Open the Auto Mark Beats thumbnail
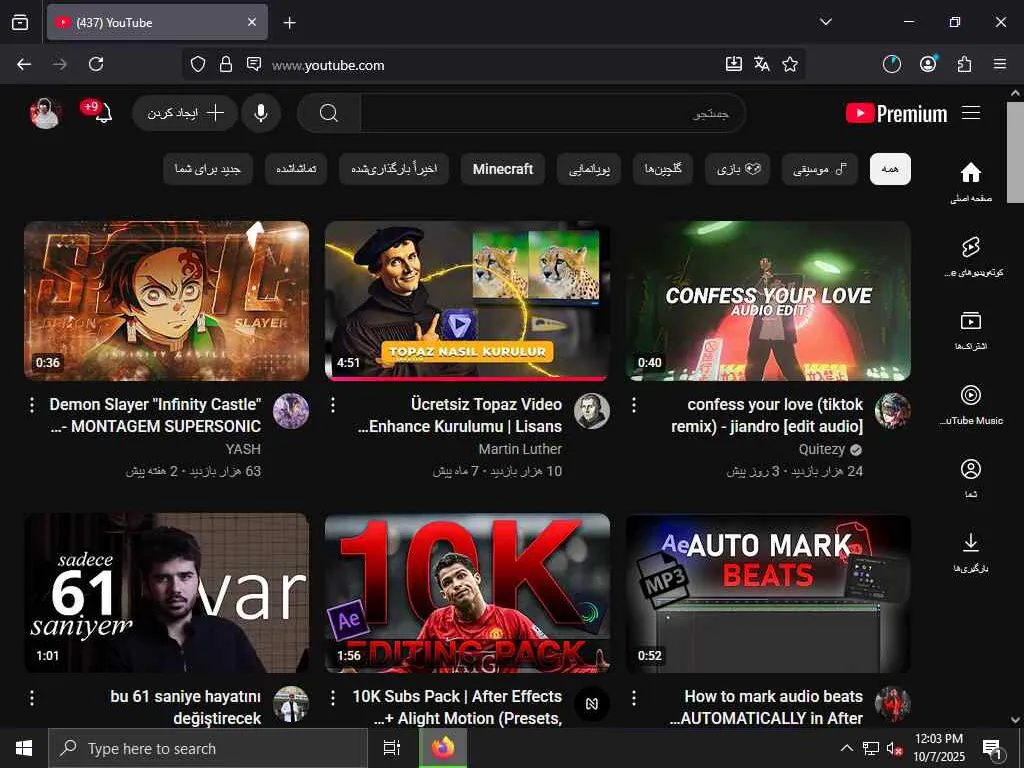 click(768, 594)
